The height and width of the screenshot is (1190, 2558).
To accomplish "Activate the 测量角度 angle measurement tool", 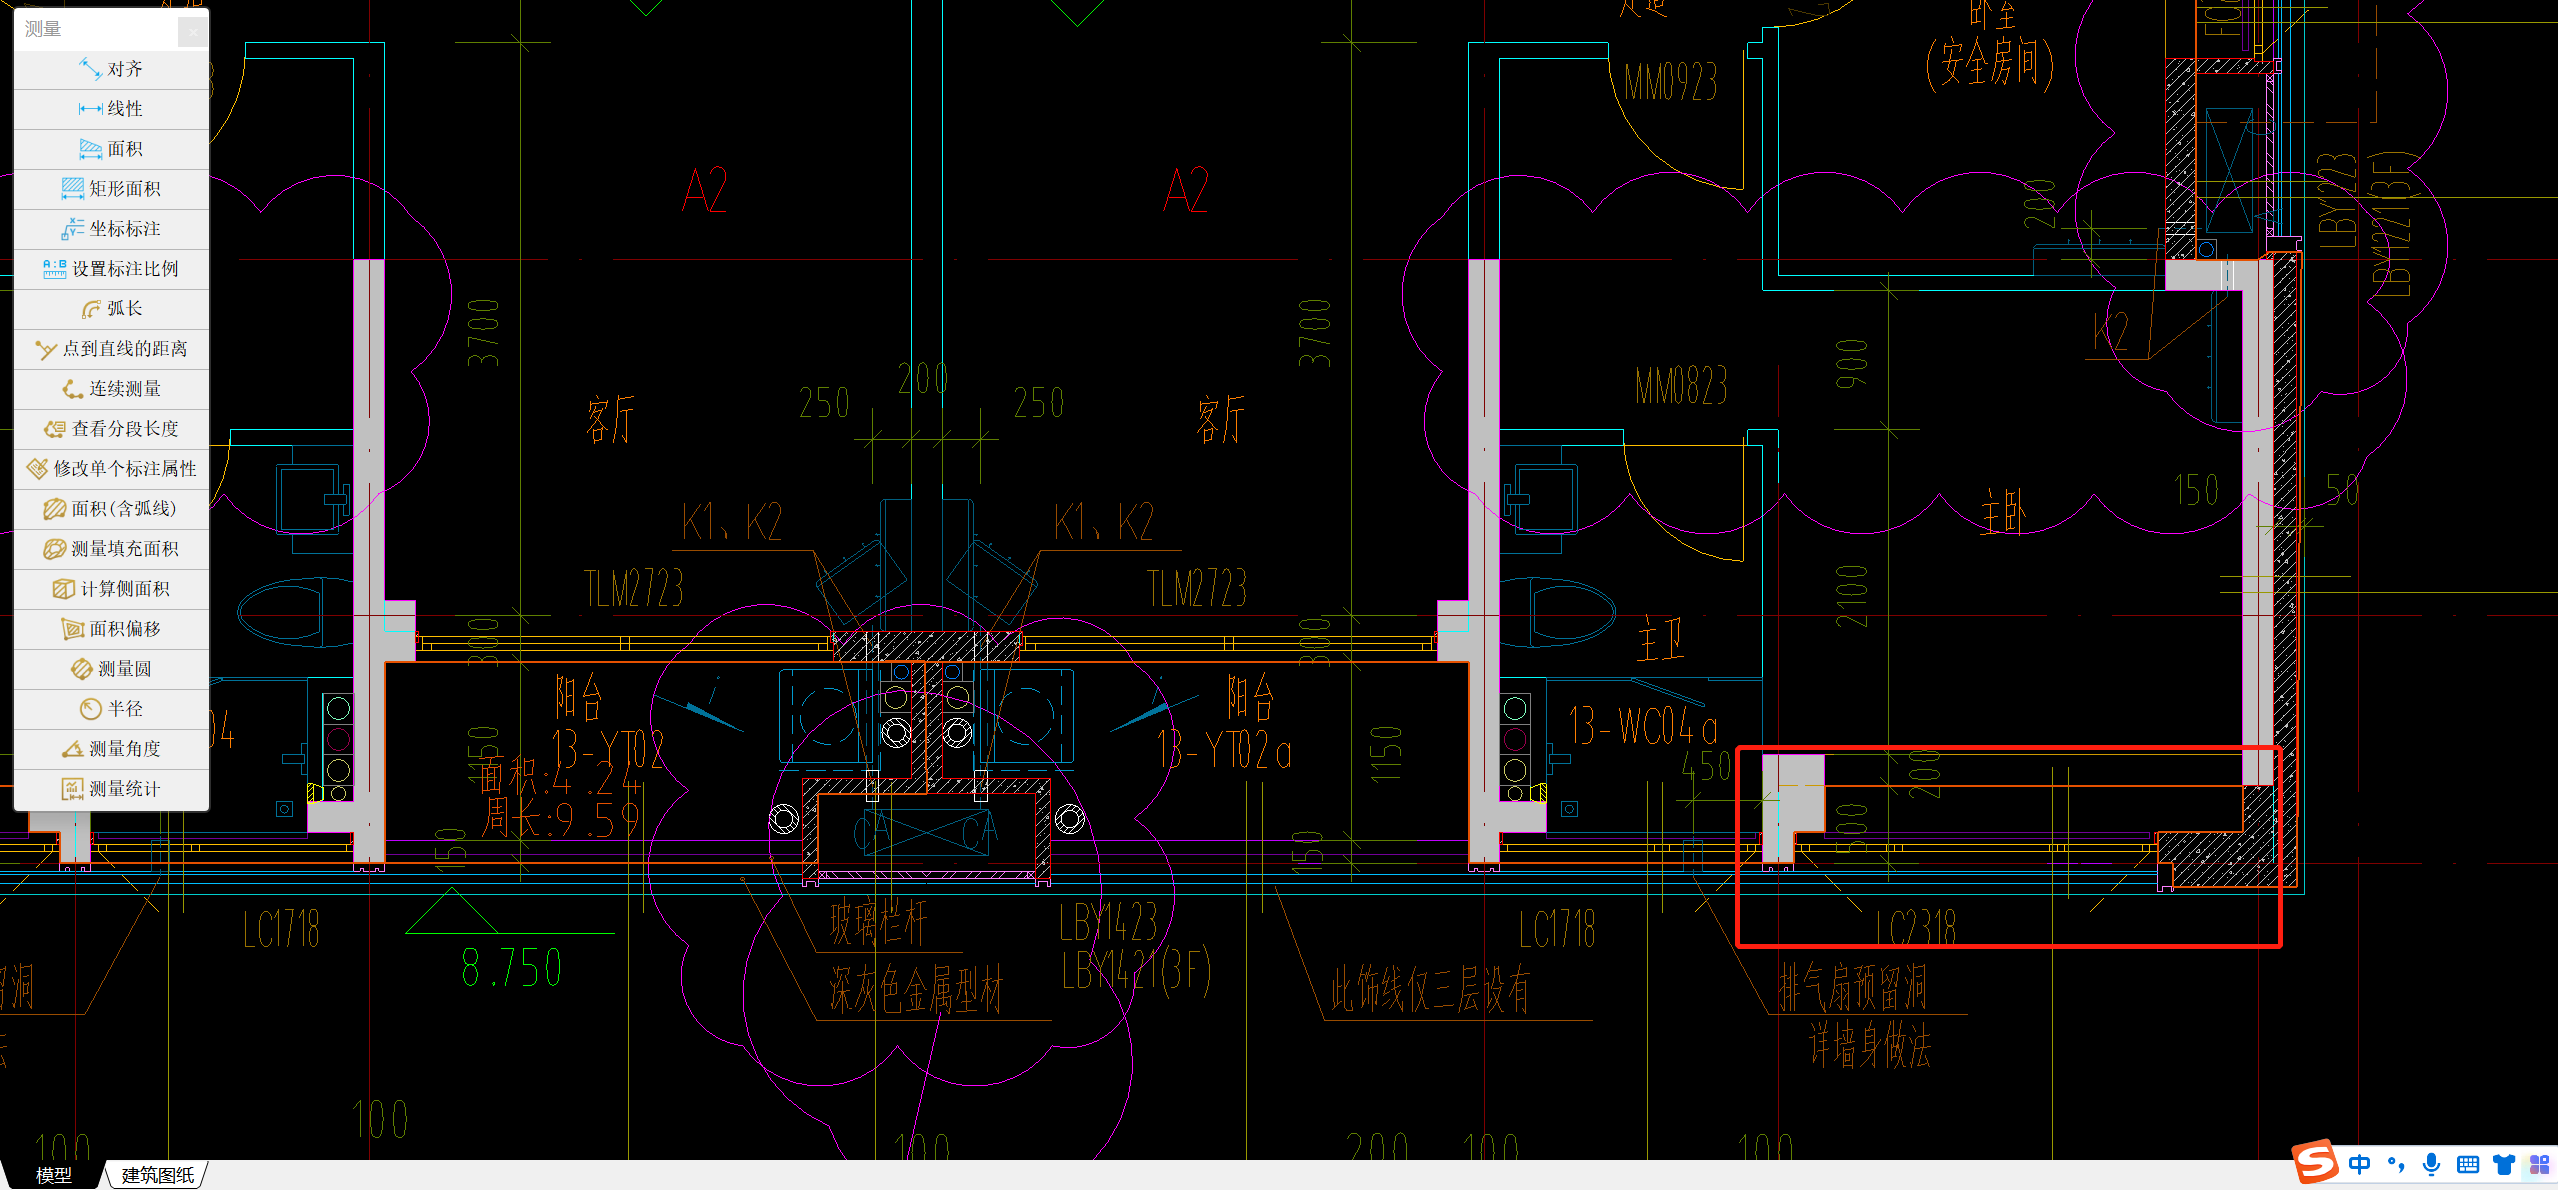I will 111,749.
